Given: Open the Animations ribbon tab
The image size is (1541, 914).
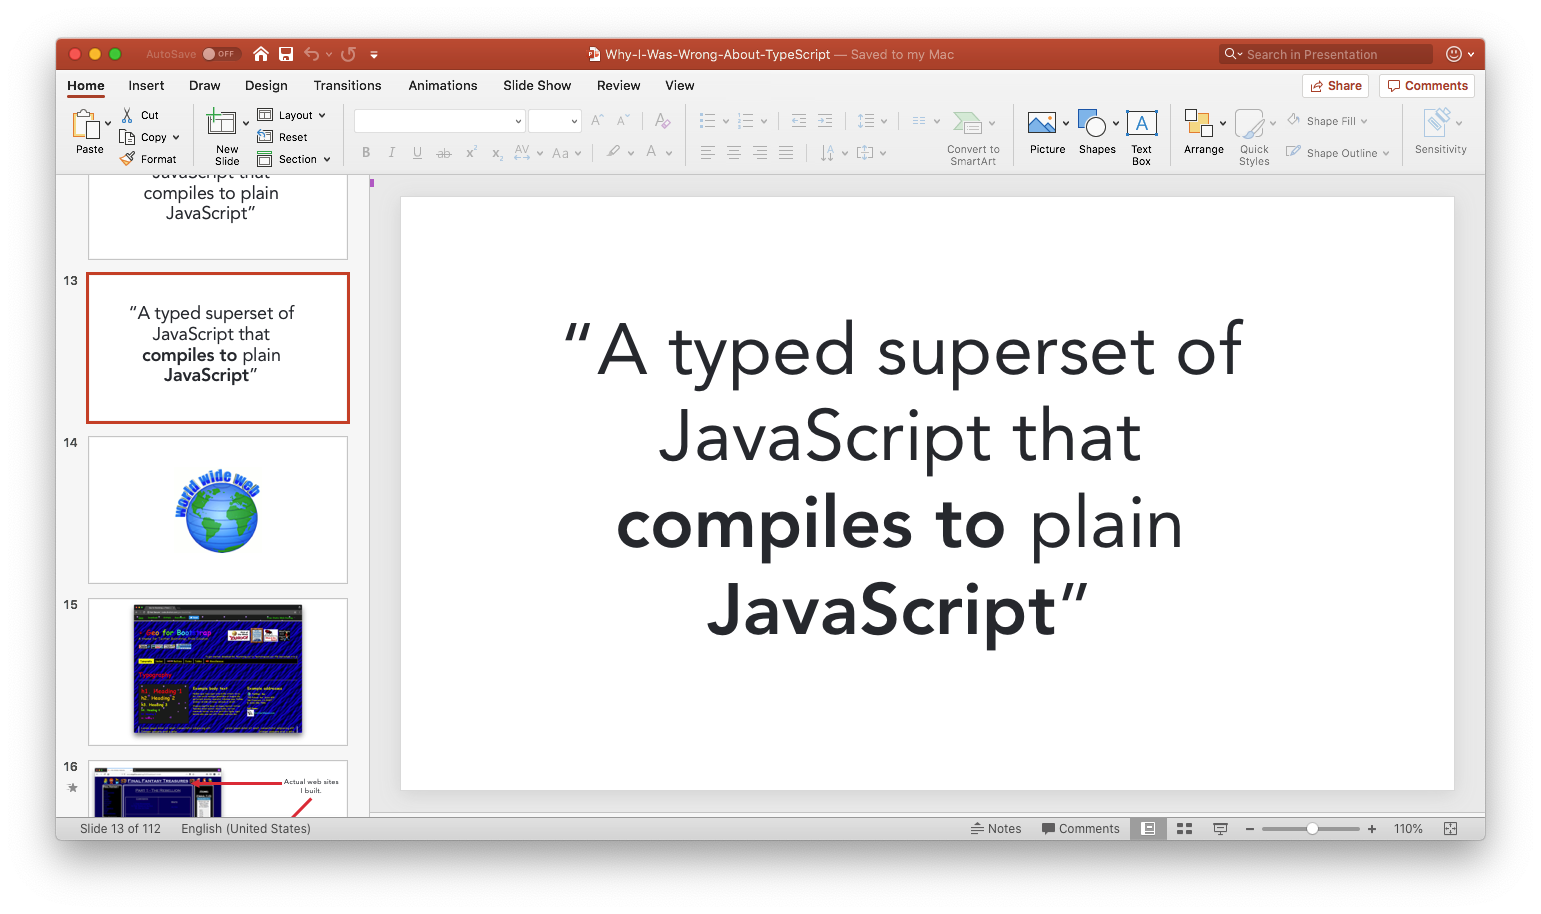Looking at the screenshot, I should coord(443,86).
